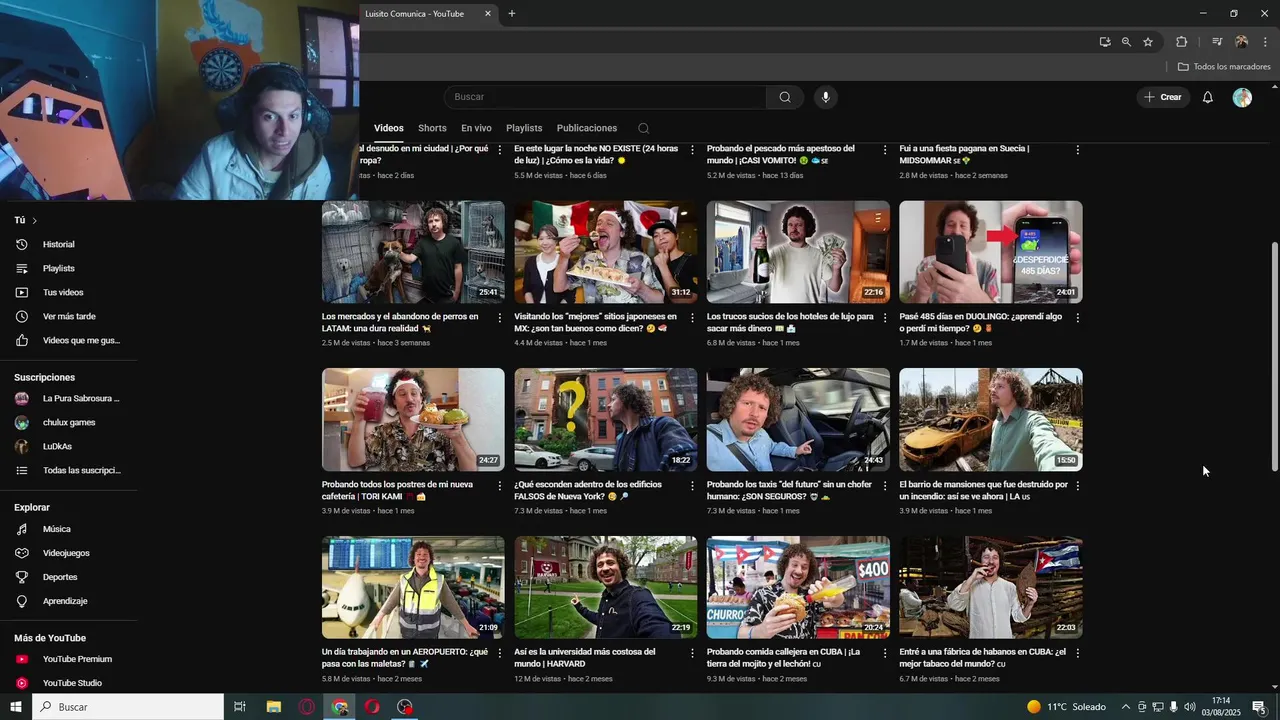The width and height of the screenshot is (1280, 720).
Task: Click the YouTube Buscar search field
Action: (606, 97)
